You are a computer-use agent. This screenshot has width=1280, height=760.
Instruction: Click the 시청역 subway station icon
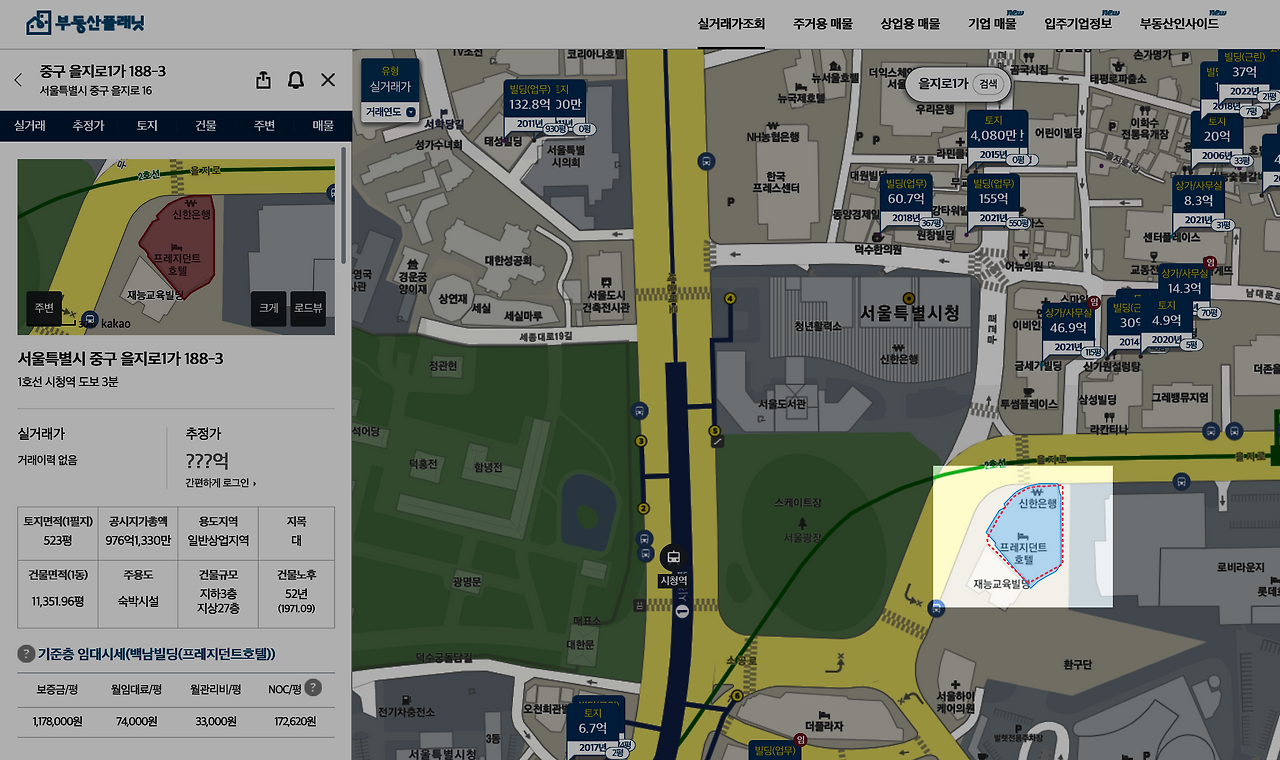pyautogui.click(x=674, y=558)
